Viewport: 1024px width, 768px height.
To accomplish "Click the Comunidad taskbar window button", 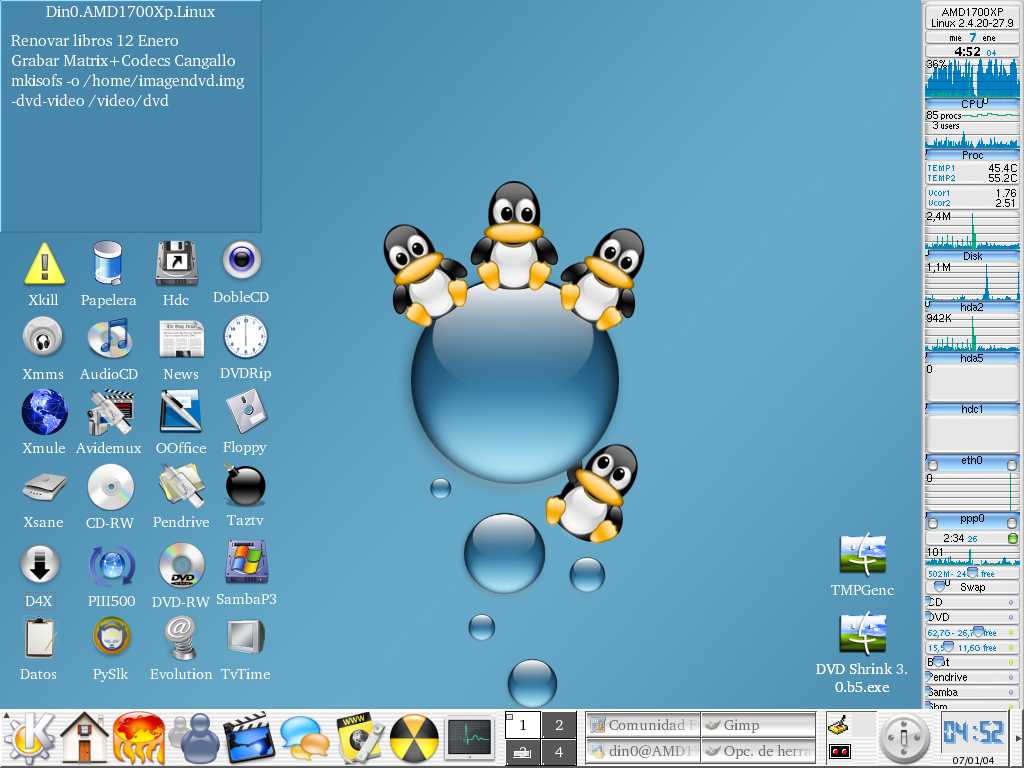I will 641,725.
